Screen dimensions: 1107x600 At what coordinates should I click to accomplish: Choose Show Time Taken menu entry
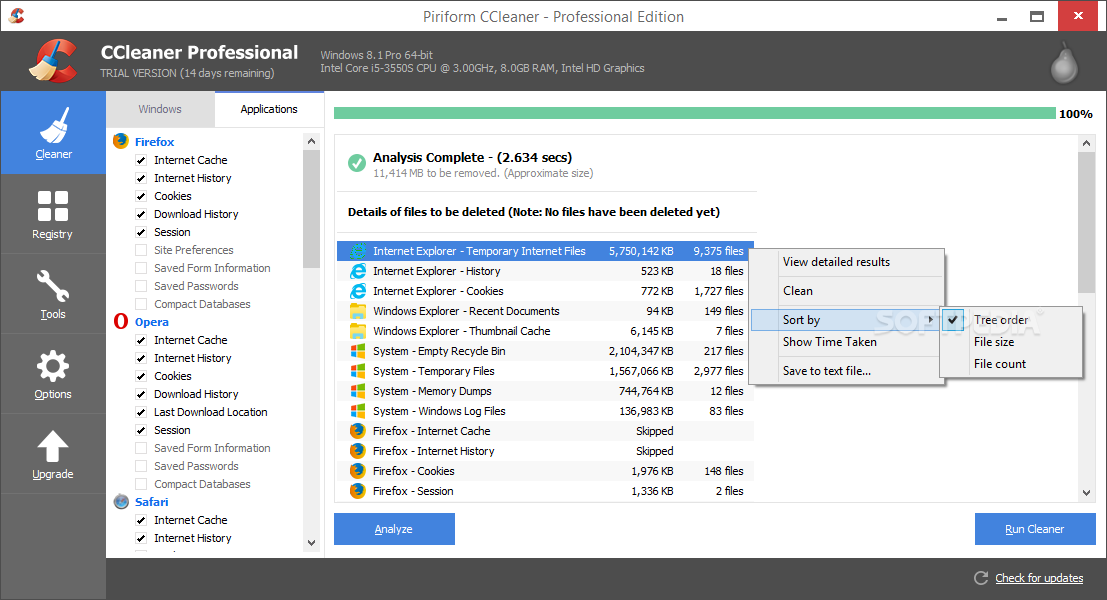coord(830,342)
